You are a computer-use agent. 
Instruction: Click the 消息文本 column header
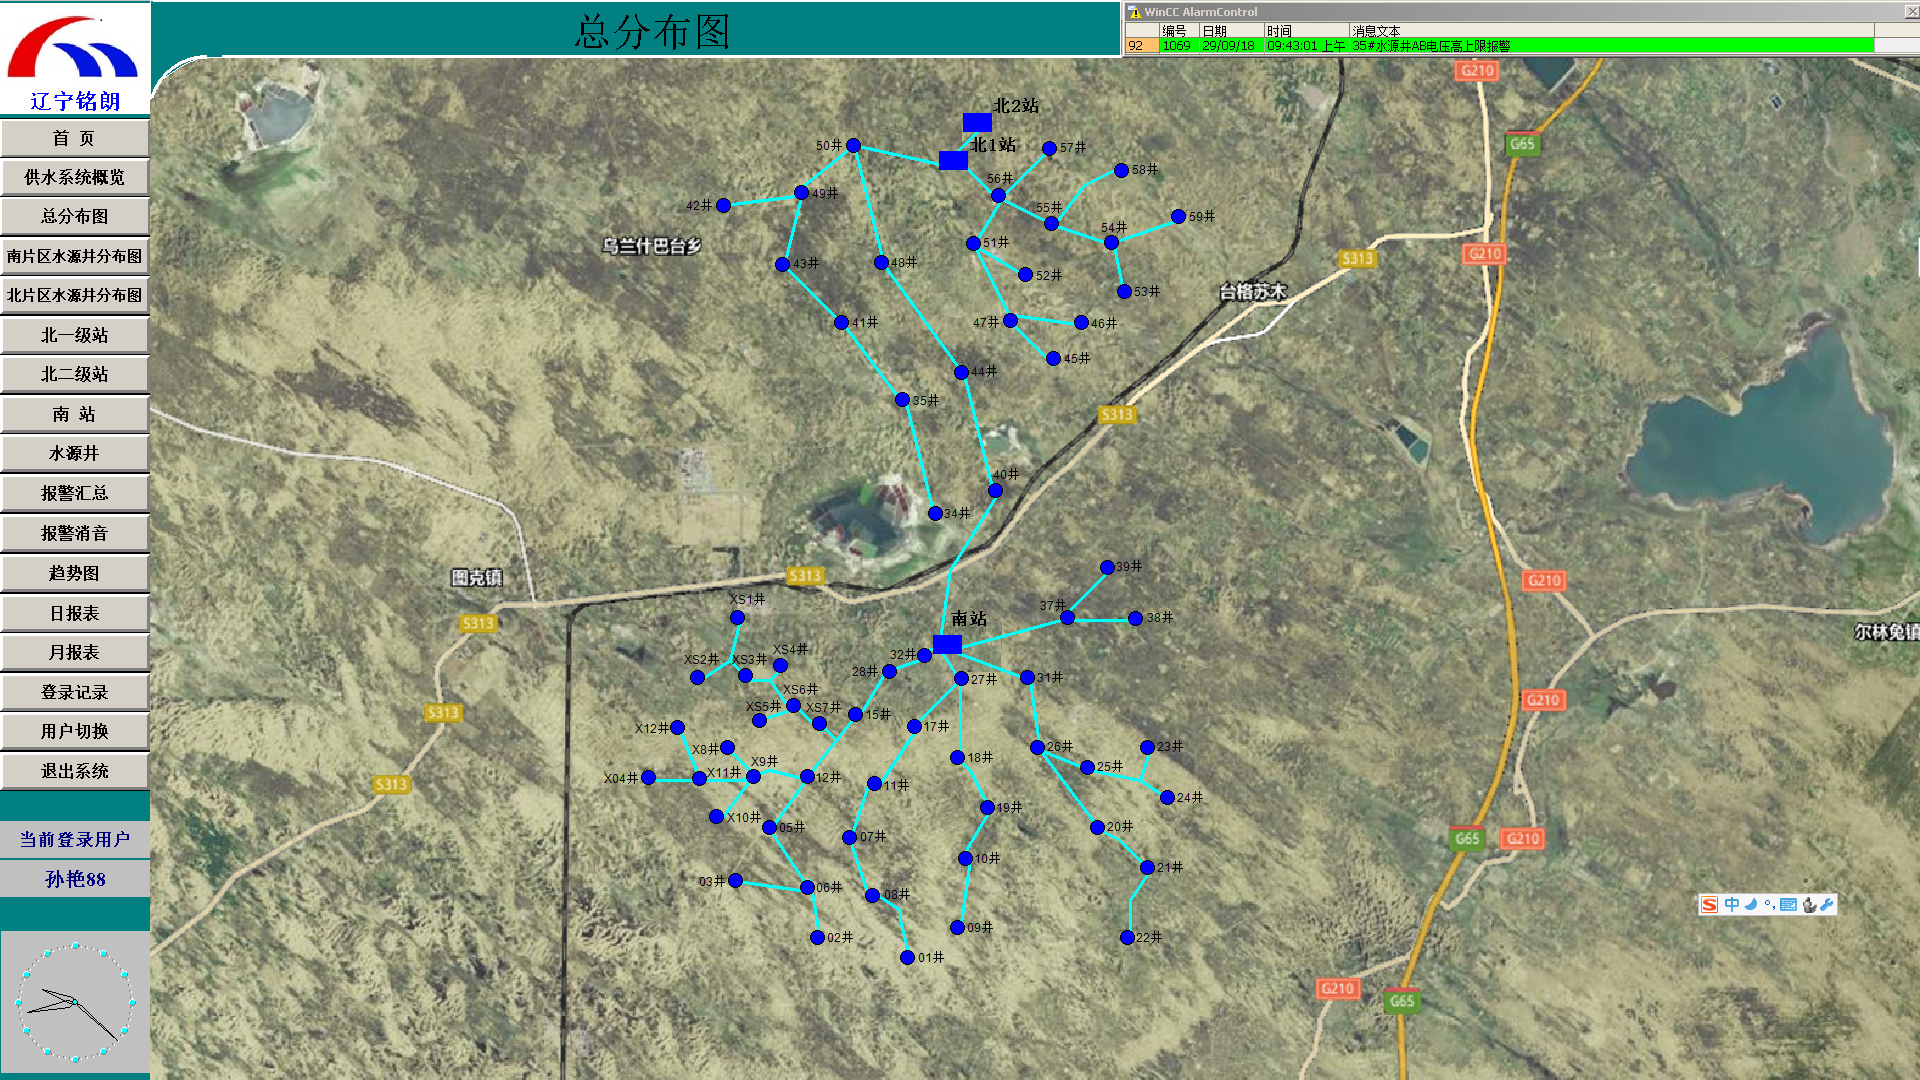(1376, 31)
